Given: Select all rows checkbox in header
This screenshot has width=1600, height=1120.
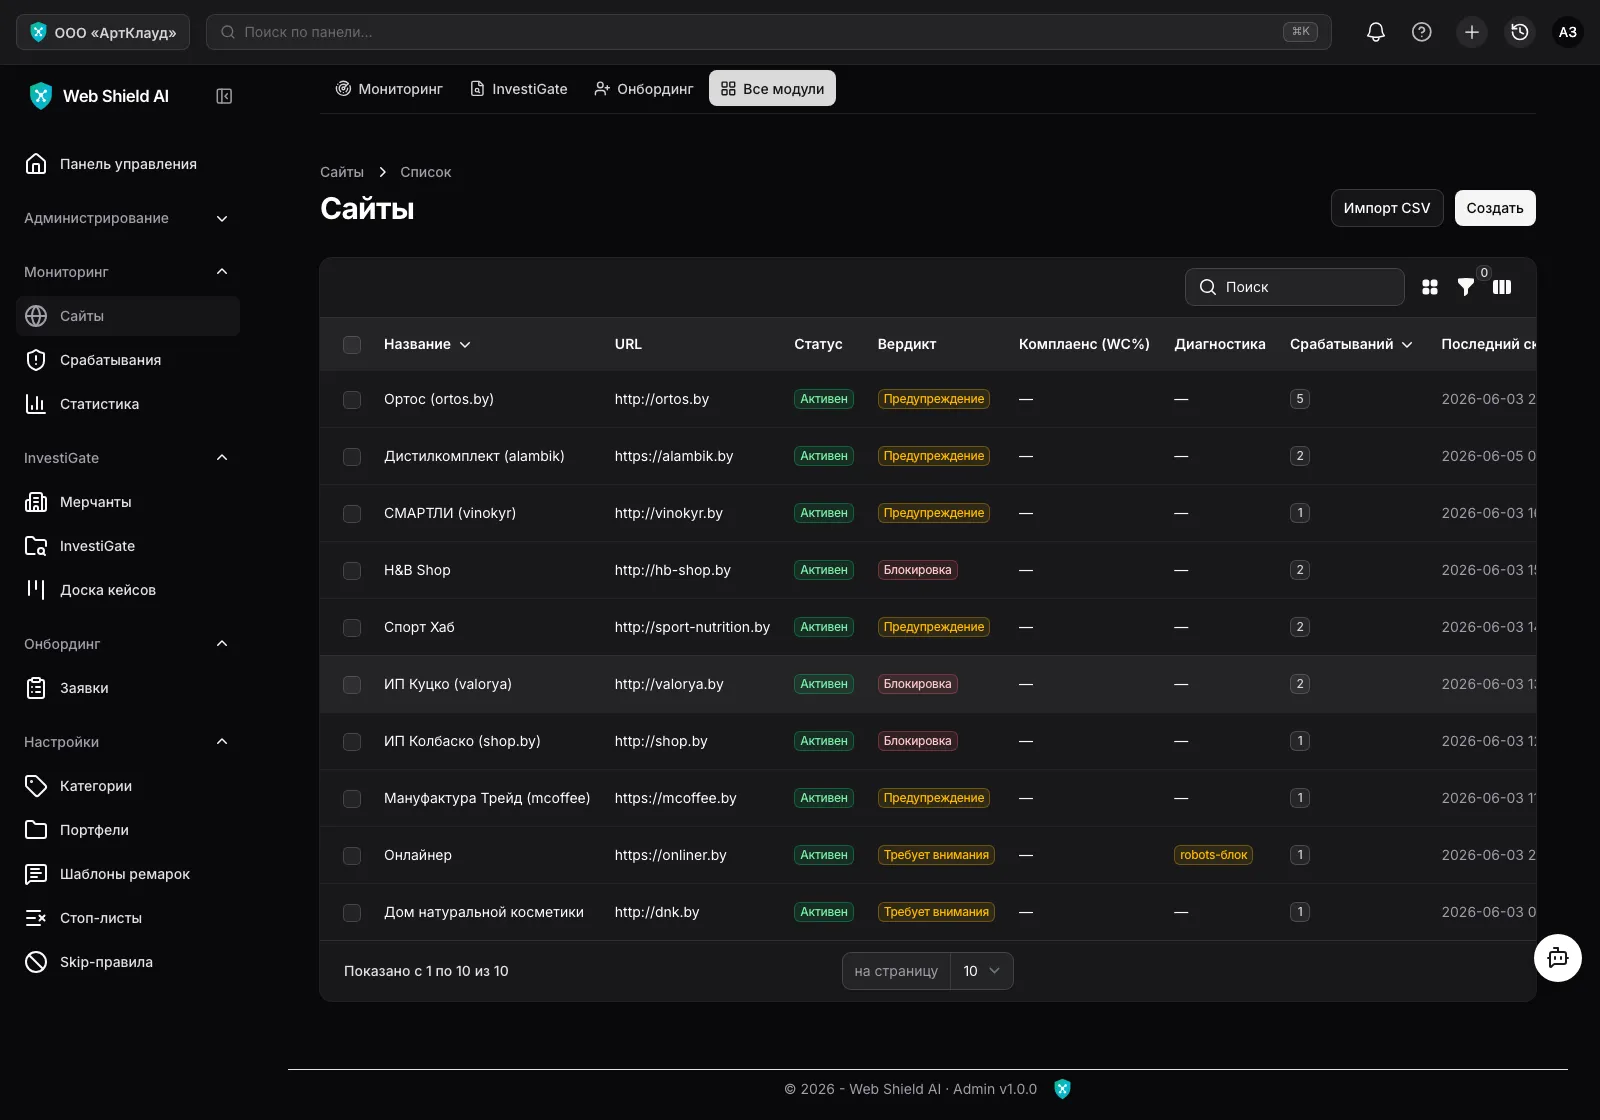Looking at the screenshot, I should (x=352, y=345).
